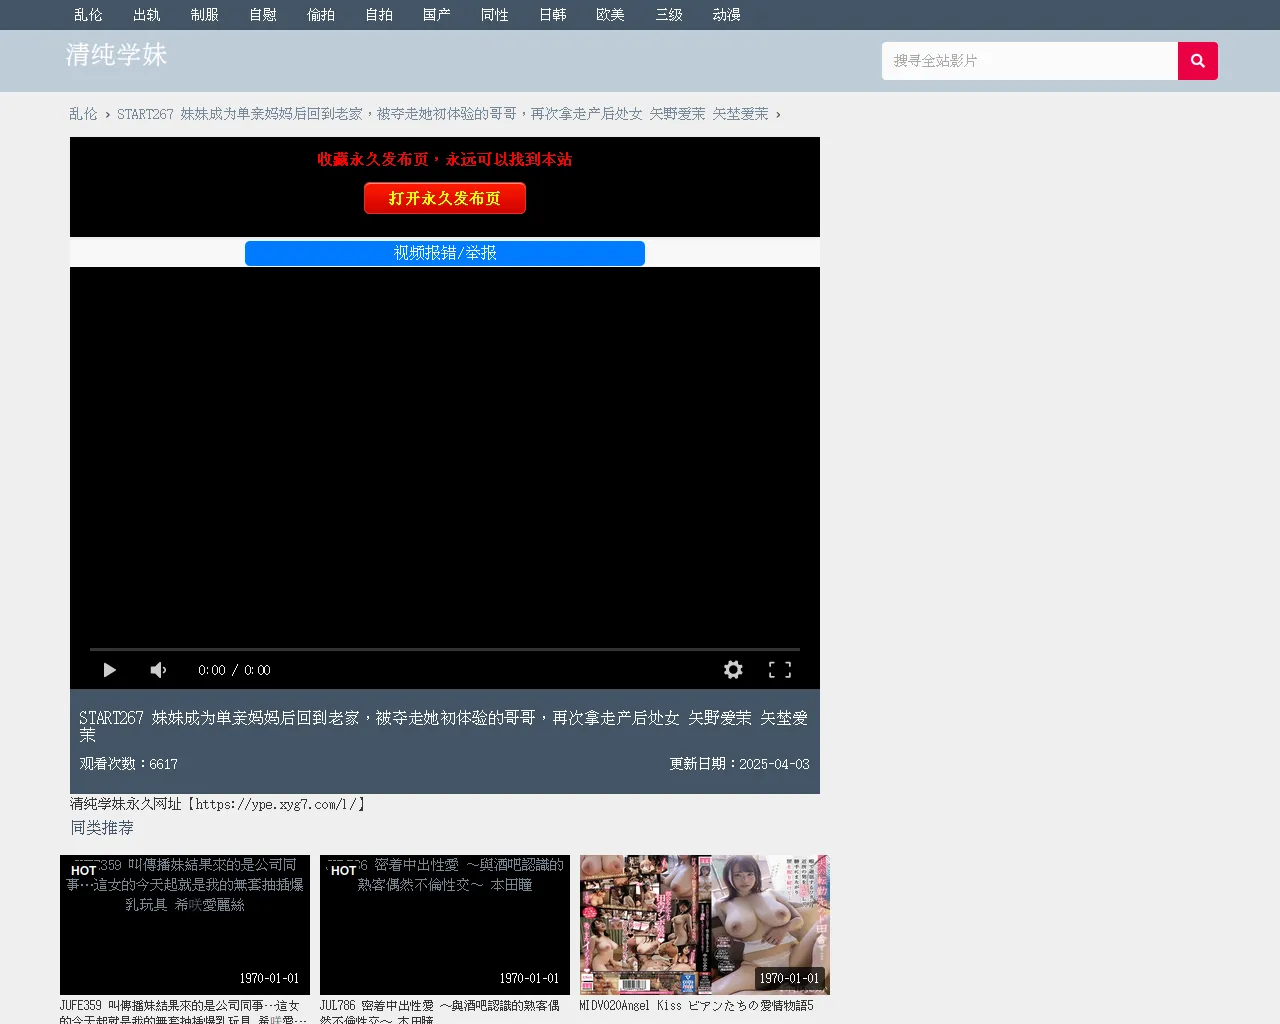
Task: Click the magnifier search button
Action: click(x=1197, y=61)
